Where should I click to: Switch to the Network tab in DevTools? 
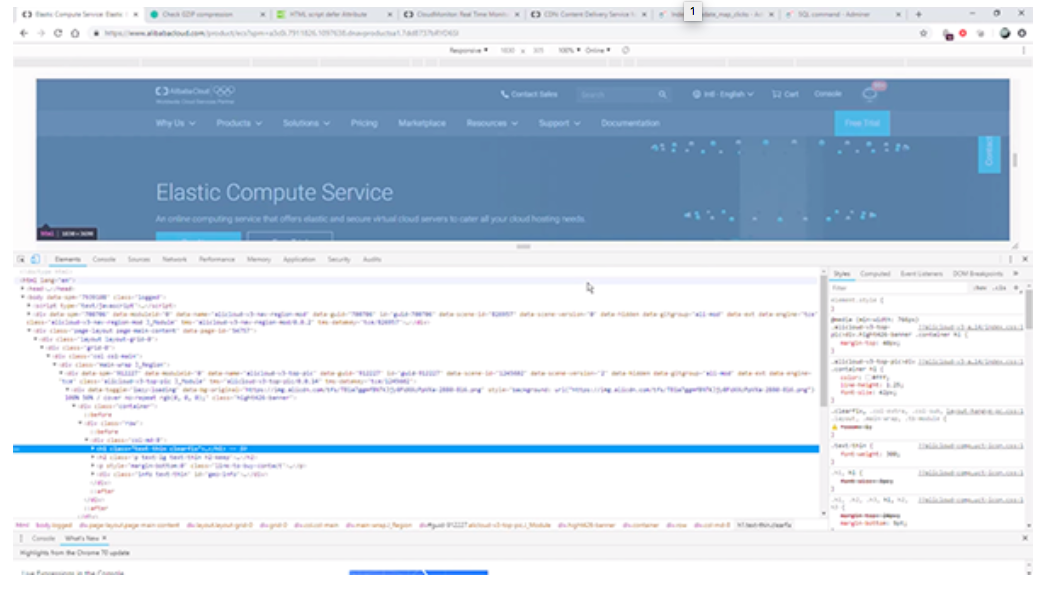coord(174,259)
